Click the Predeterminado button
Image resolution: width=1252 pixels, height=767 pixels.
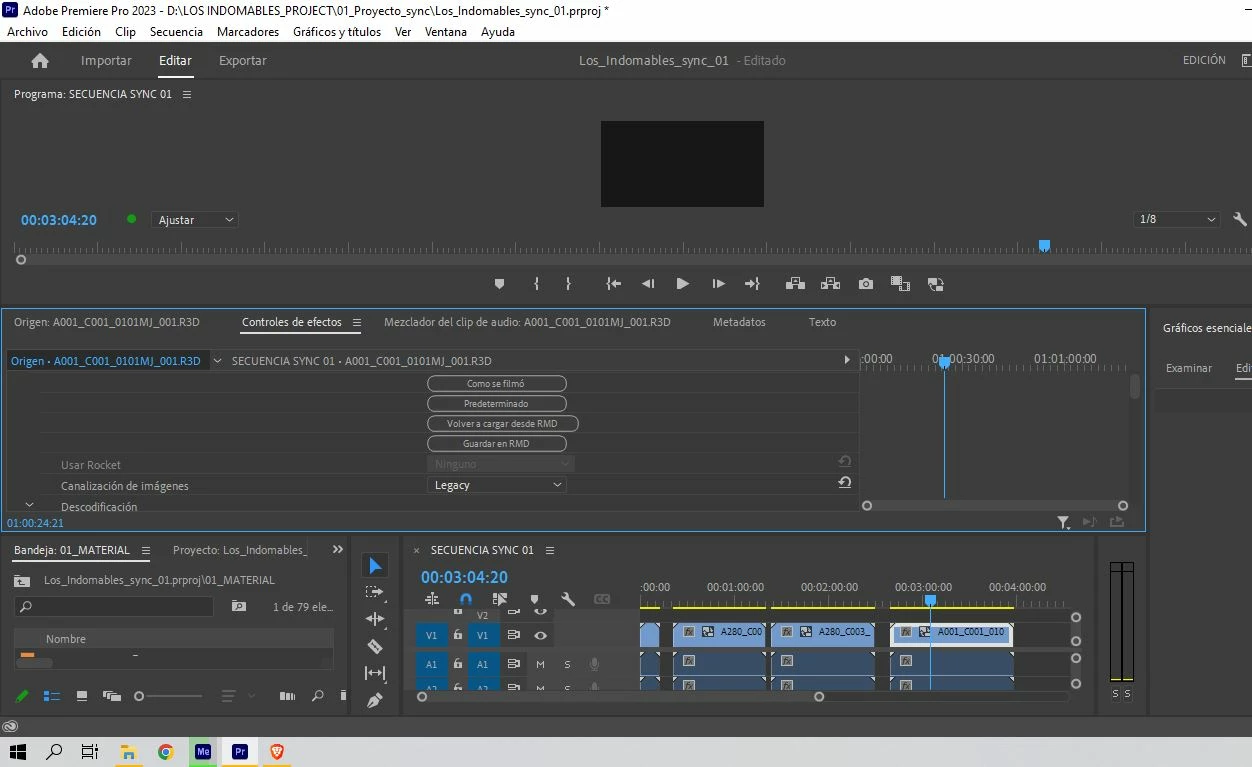click(x=497, y=404)
